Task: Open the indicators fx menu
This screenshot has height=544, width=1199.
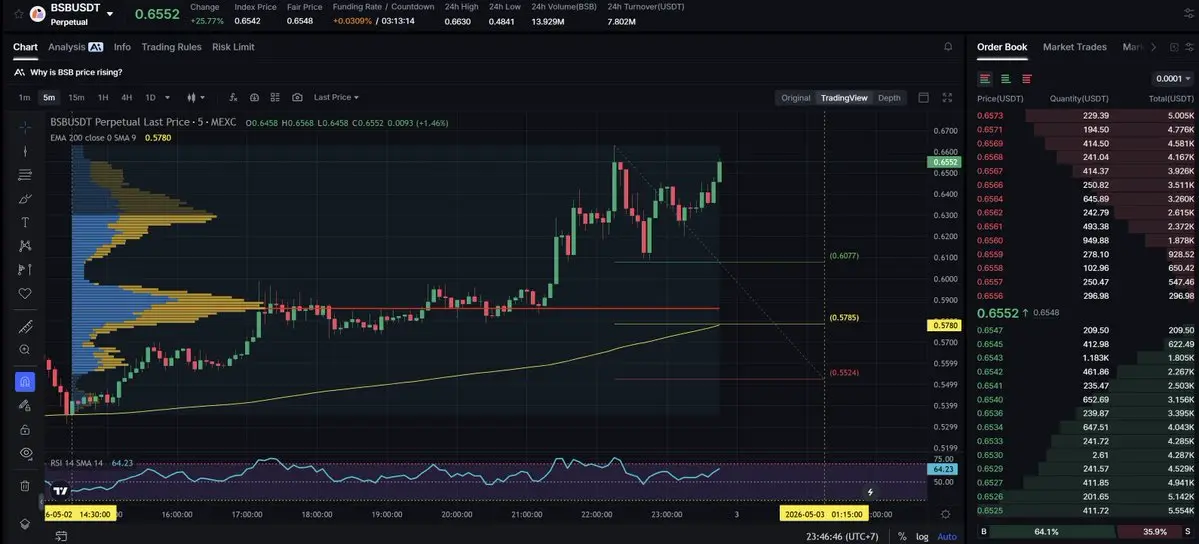Action: coord(233,97)
